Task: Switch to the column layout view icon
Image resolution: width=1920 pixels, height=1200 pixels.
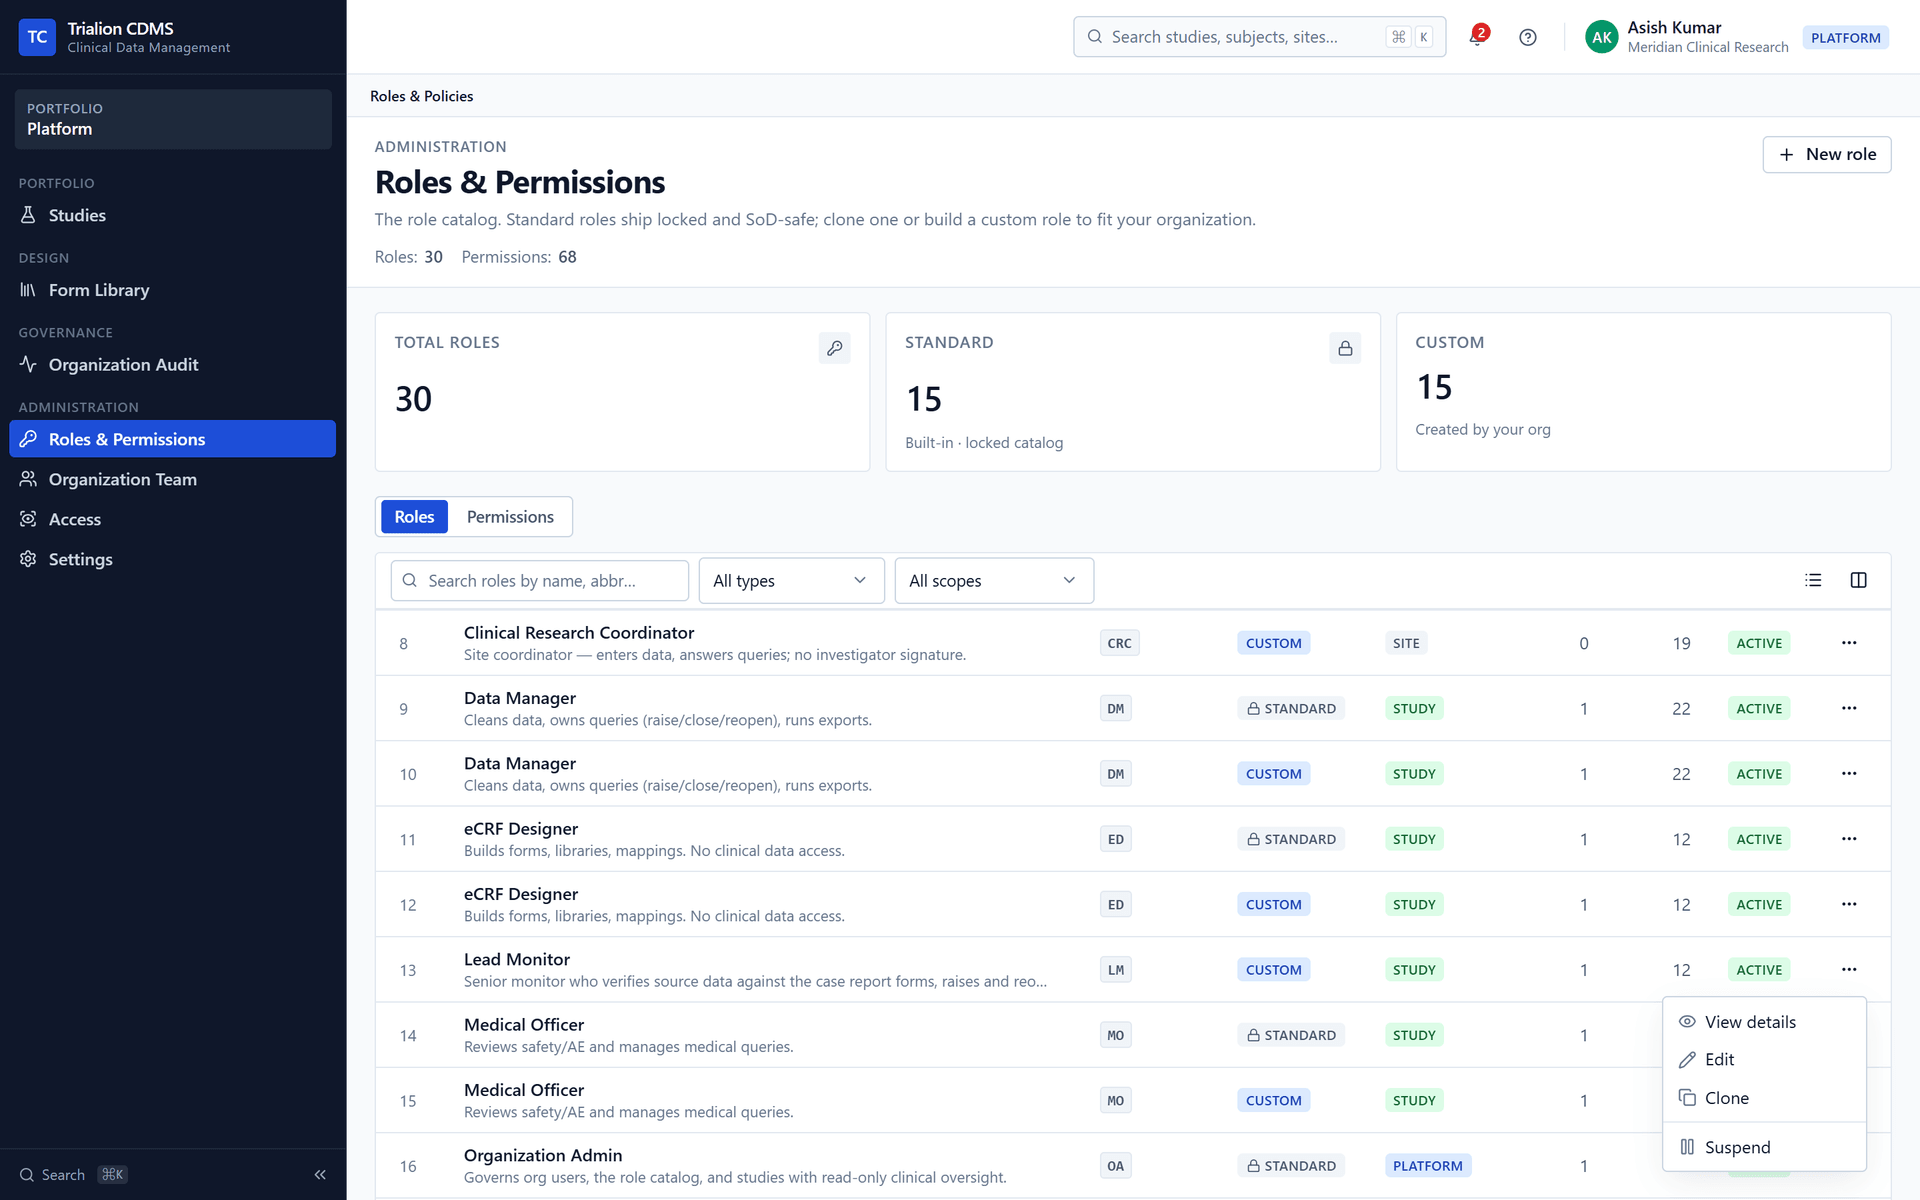Action: coord(1858,580)
